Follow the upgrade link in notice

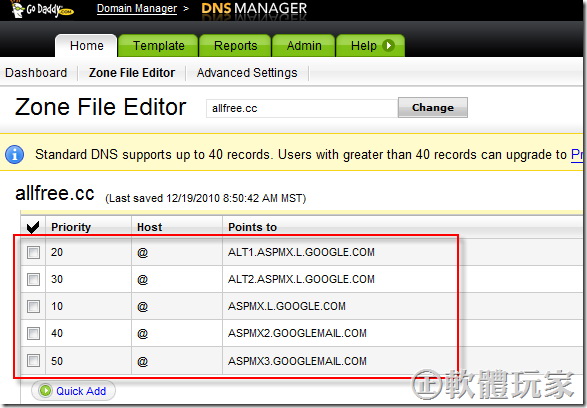(x=577, y=154)
